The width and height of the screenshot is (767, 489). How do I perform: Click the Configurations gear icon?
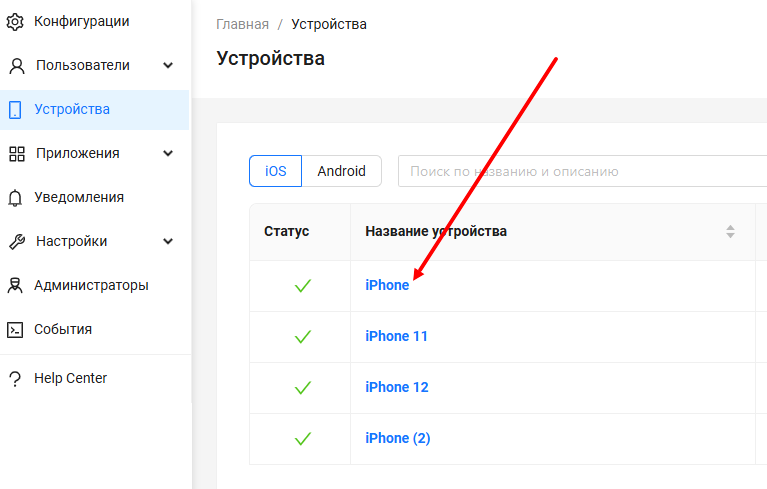(x=15, y=21)
